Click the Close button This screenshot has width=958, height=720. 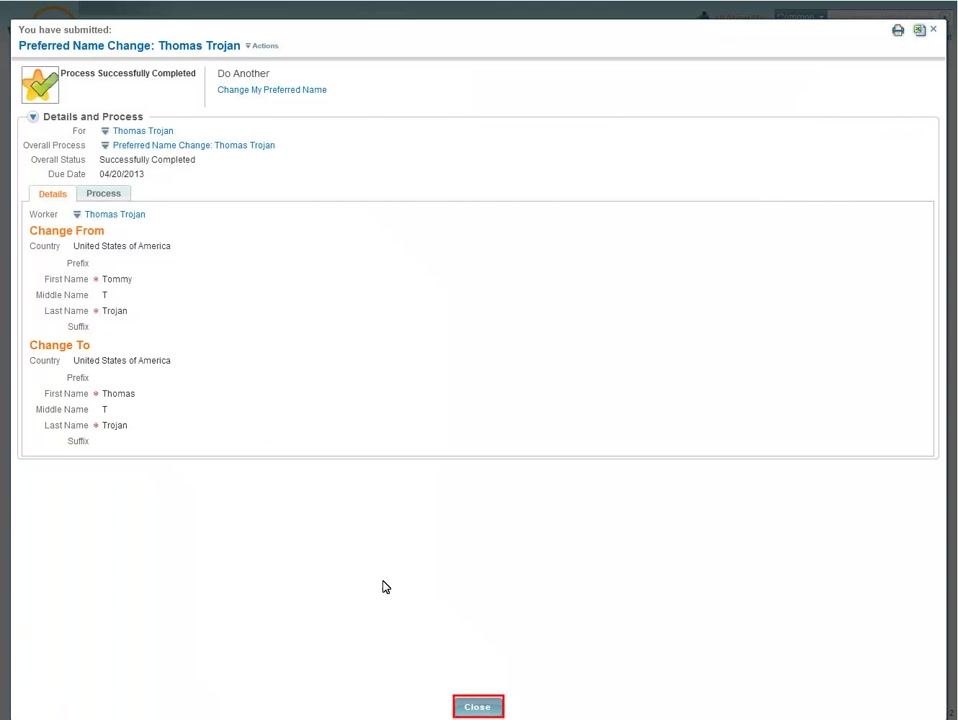point(478,707)
